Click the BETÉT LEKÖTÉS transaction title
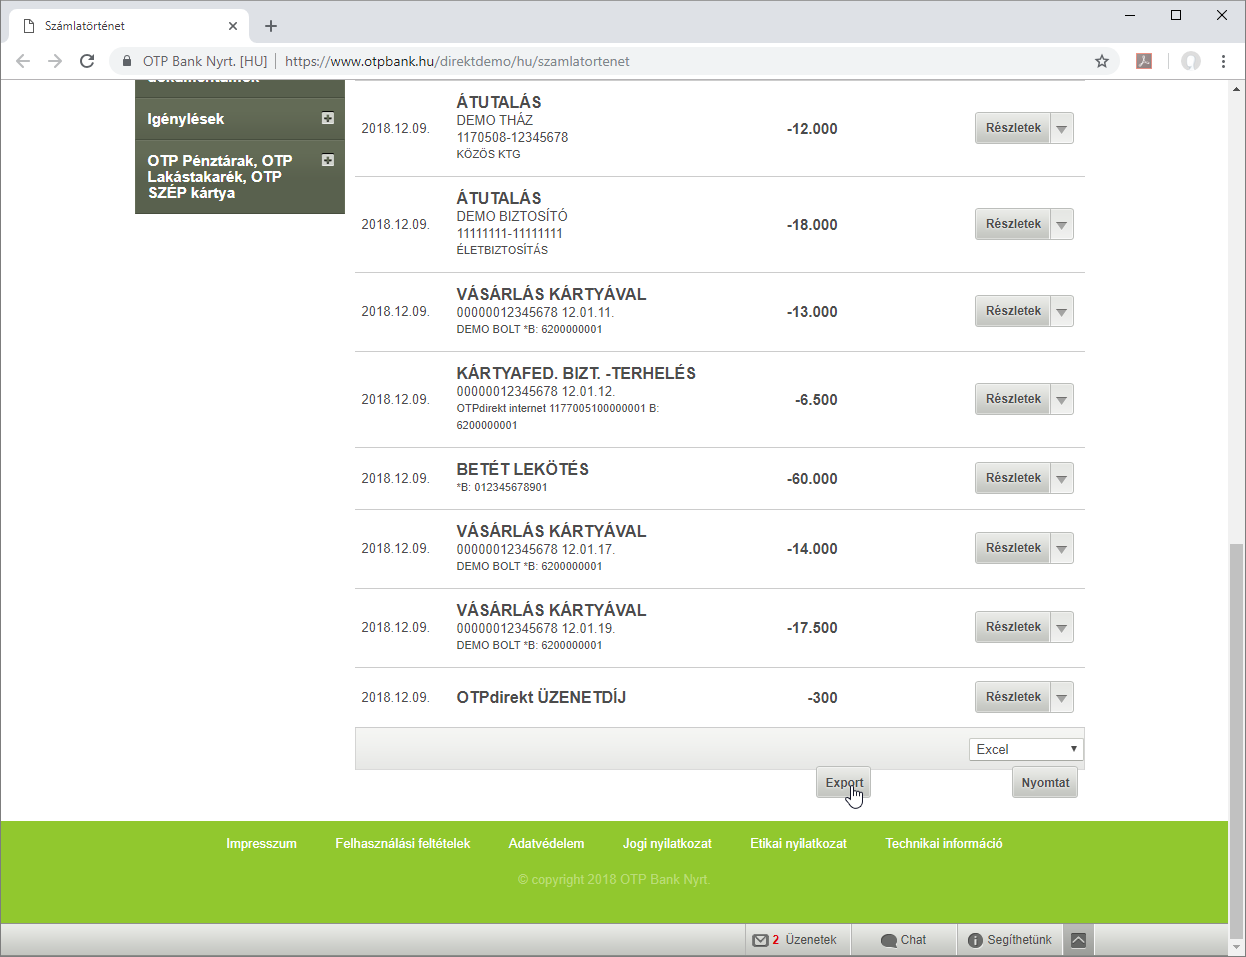 522,469
